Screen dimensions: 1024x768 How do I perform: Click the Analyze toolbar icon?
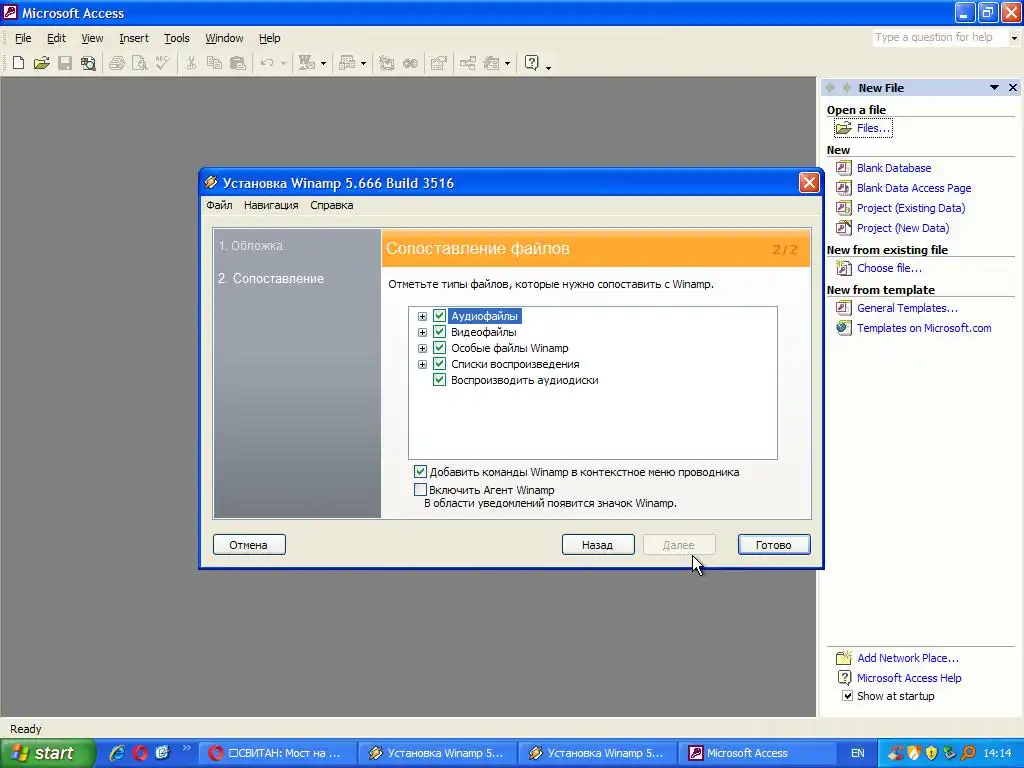[347, 63]
